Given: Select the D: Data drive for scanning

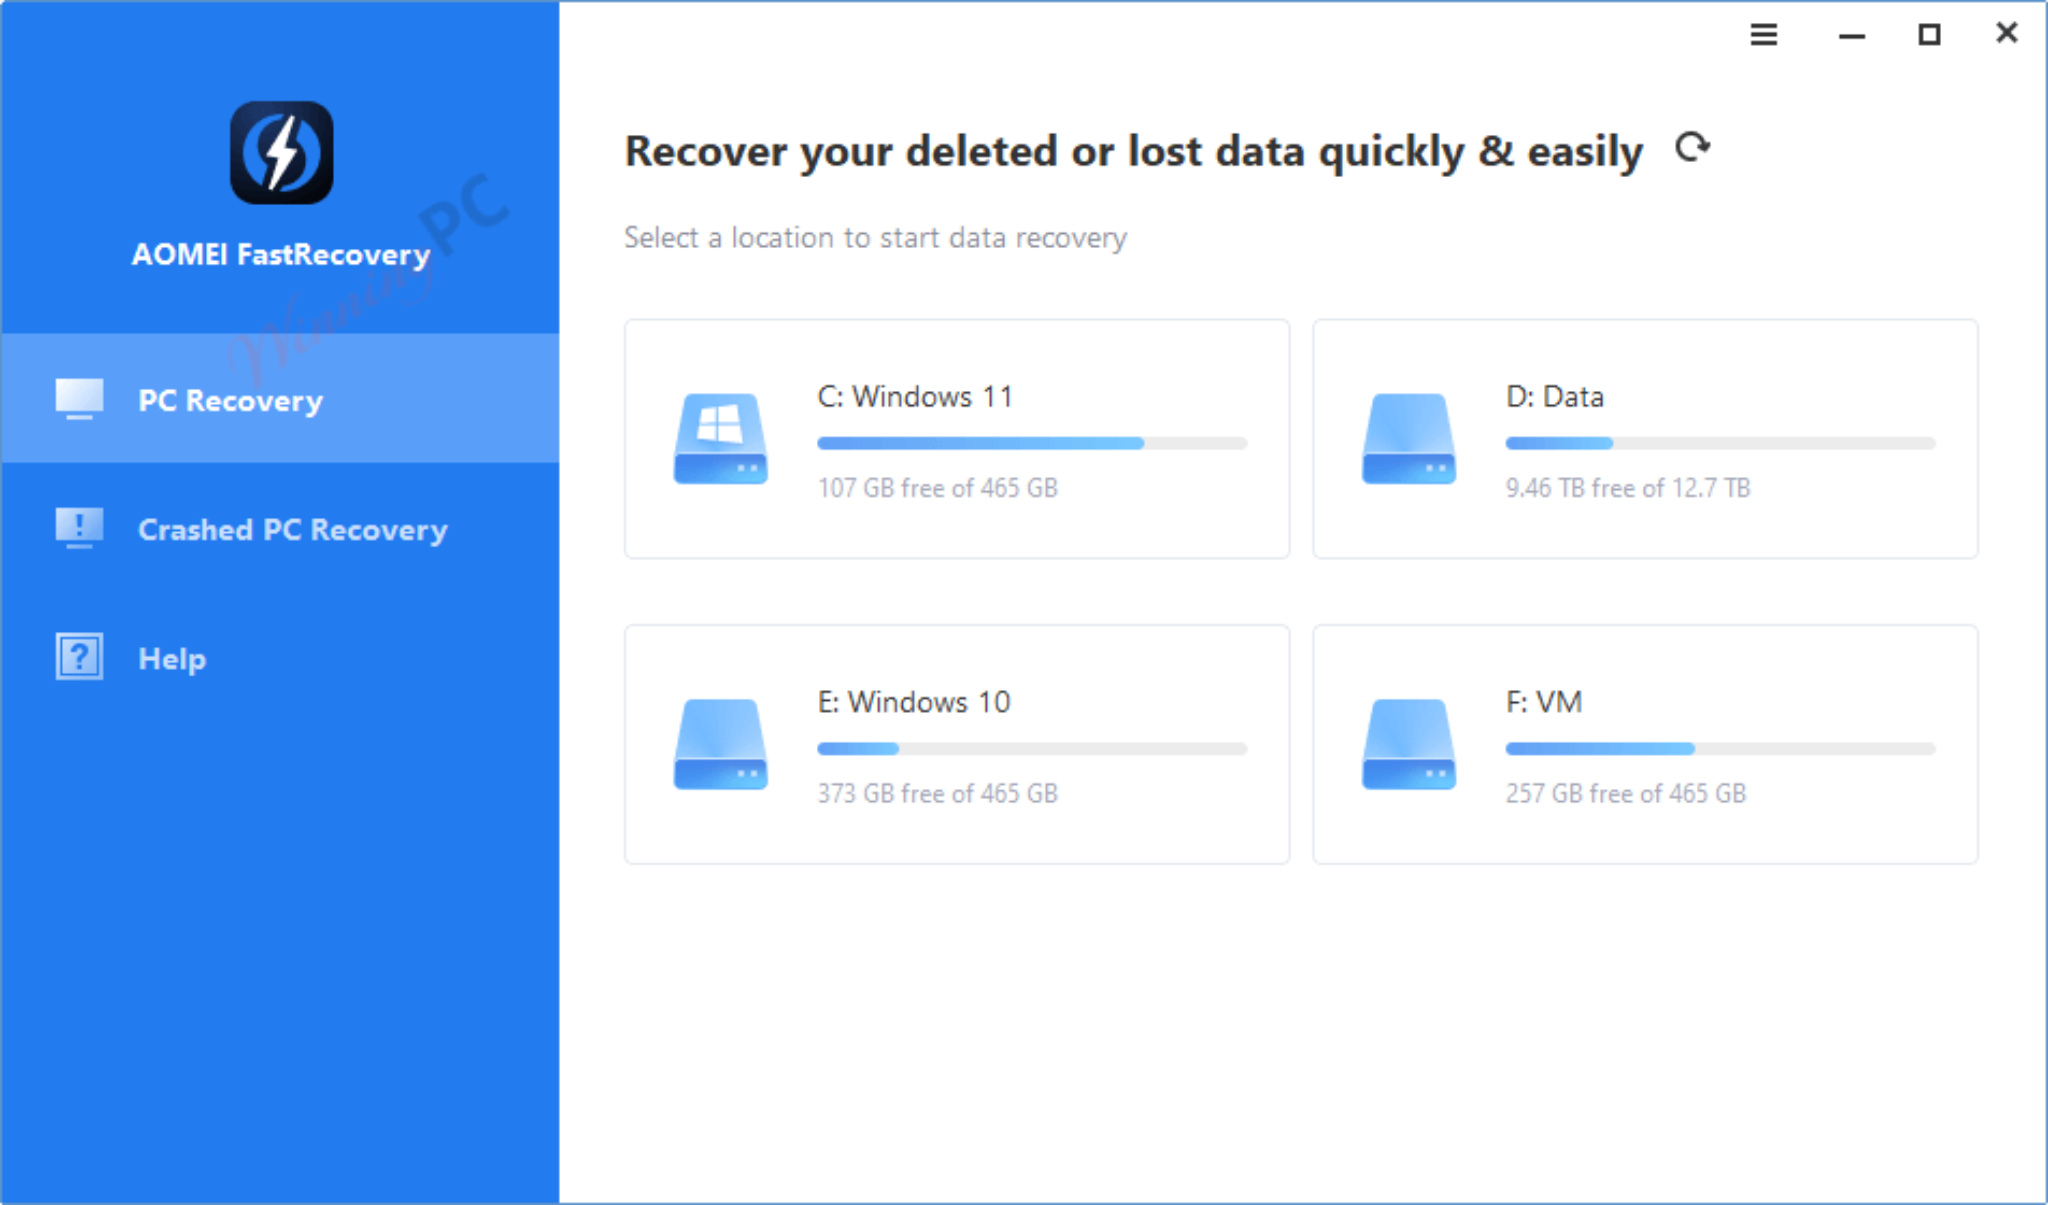Looking at the screenshot, I should click(1645, 440).
